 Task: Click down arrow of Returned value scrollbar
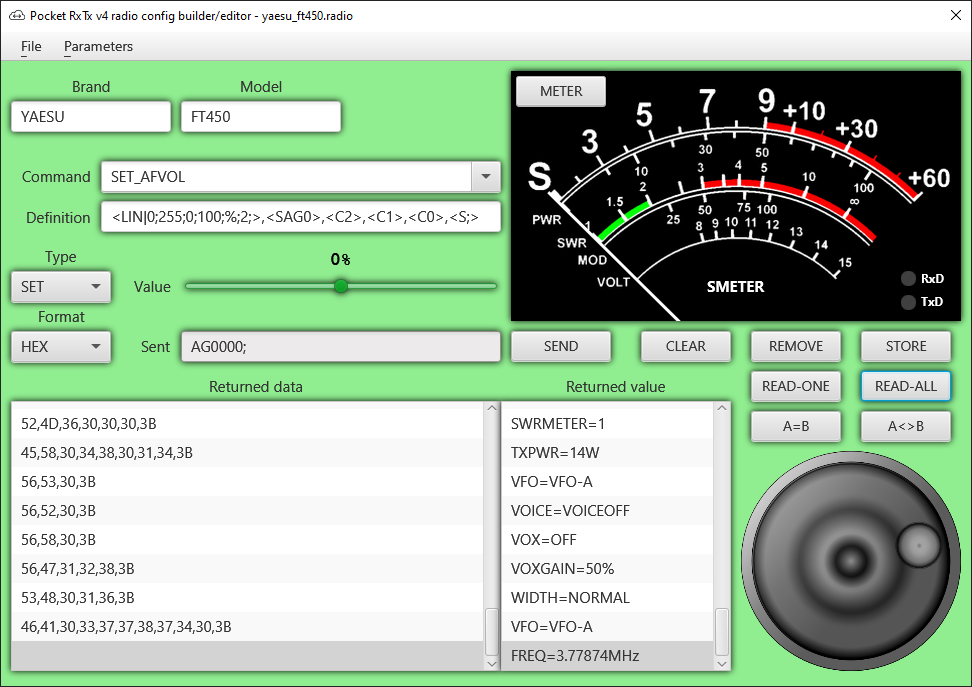coord(722,663)
